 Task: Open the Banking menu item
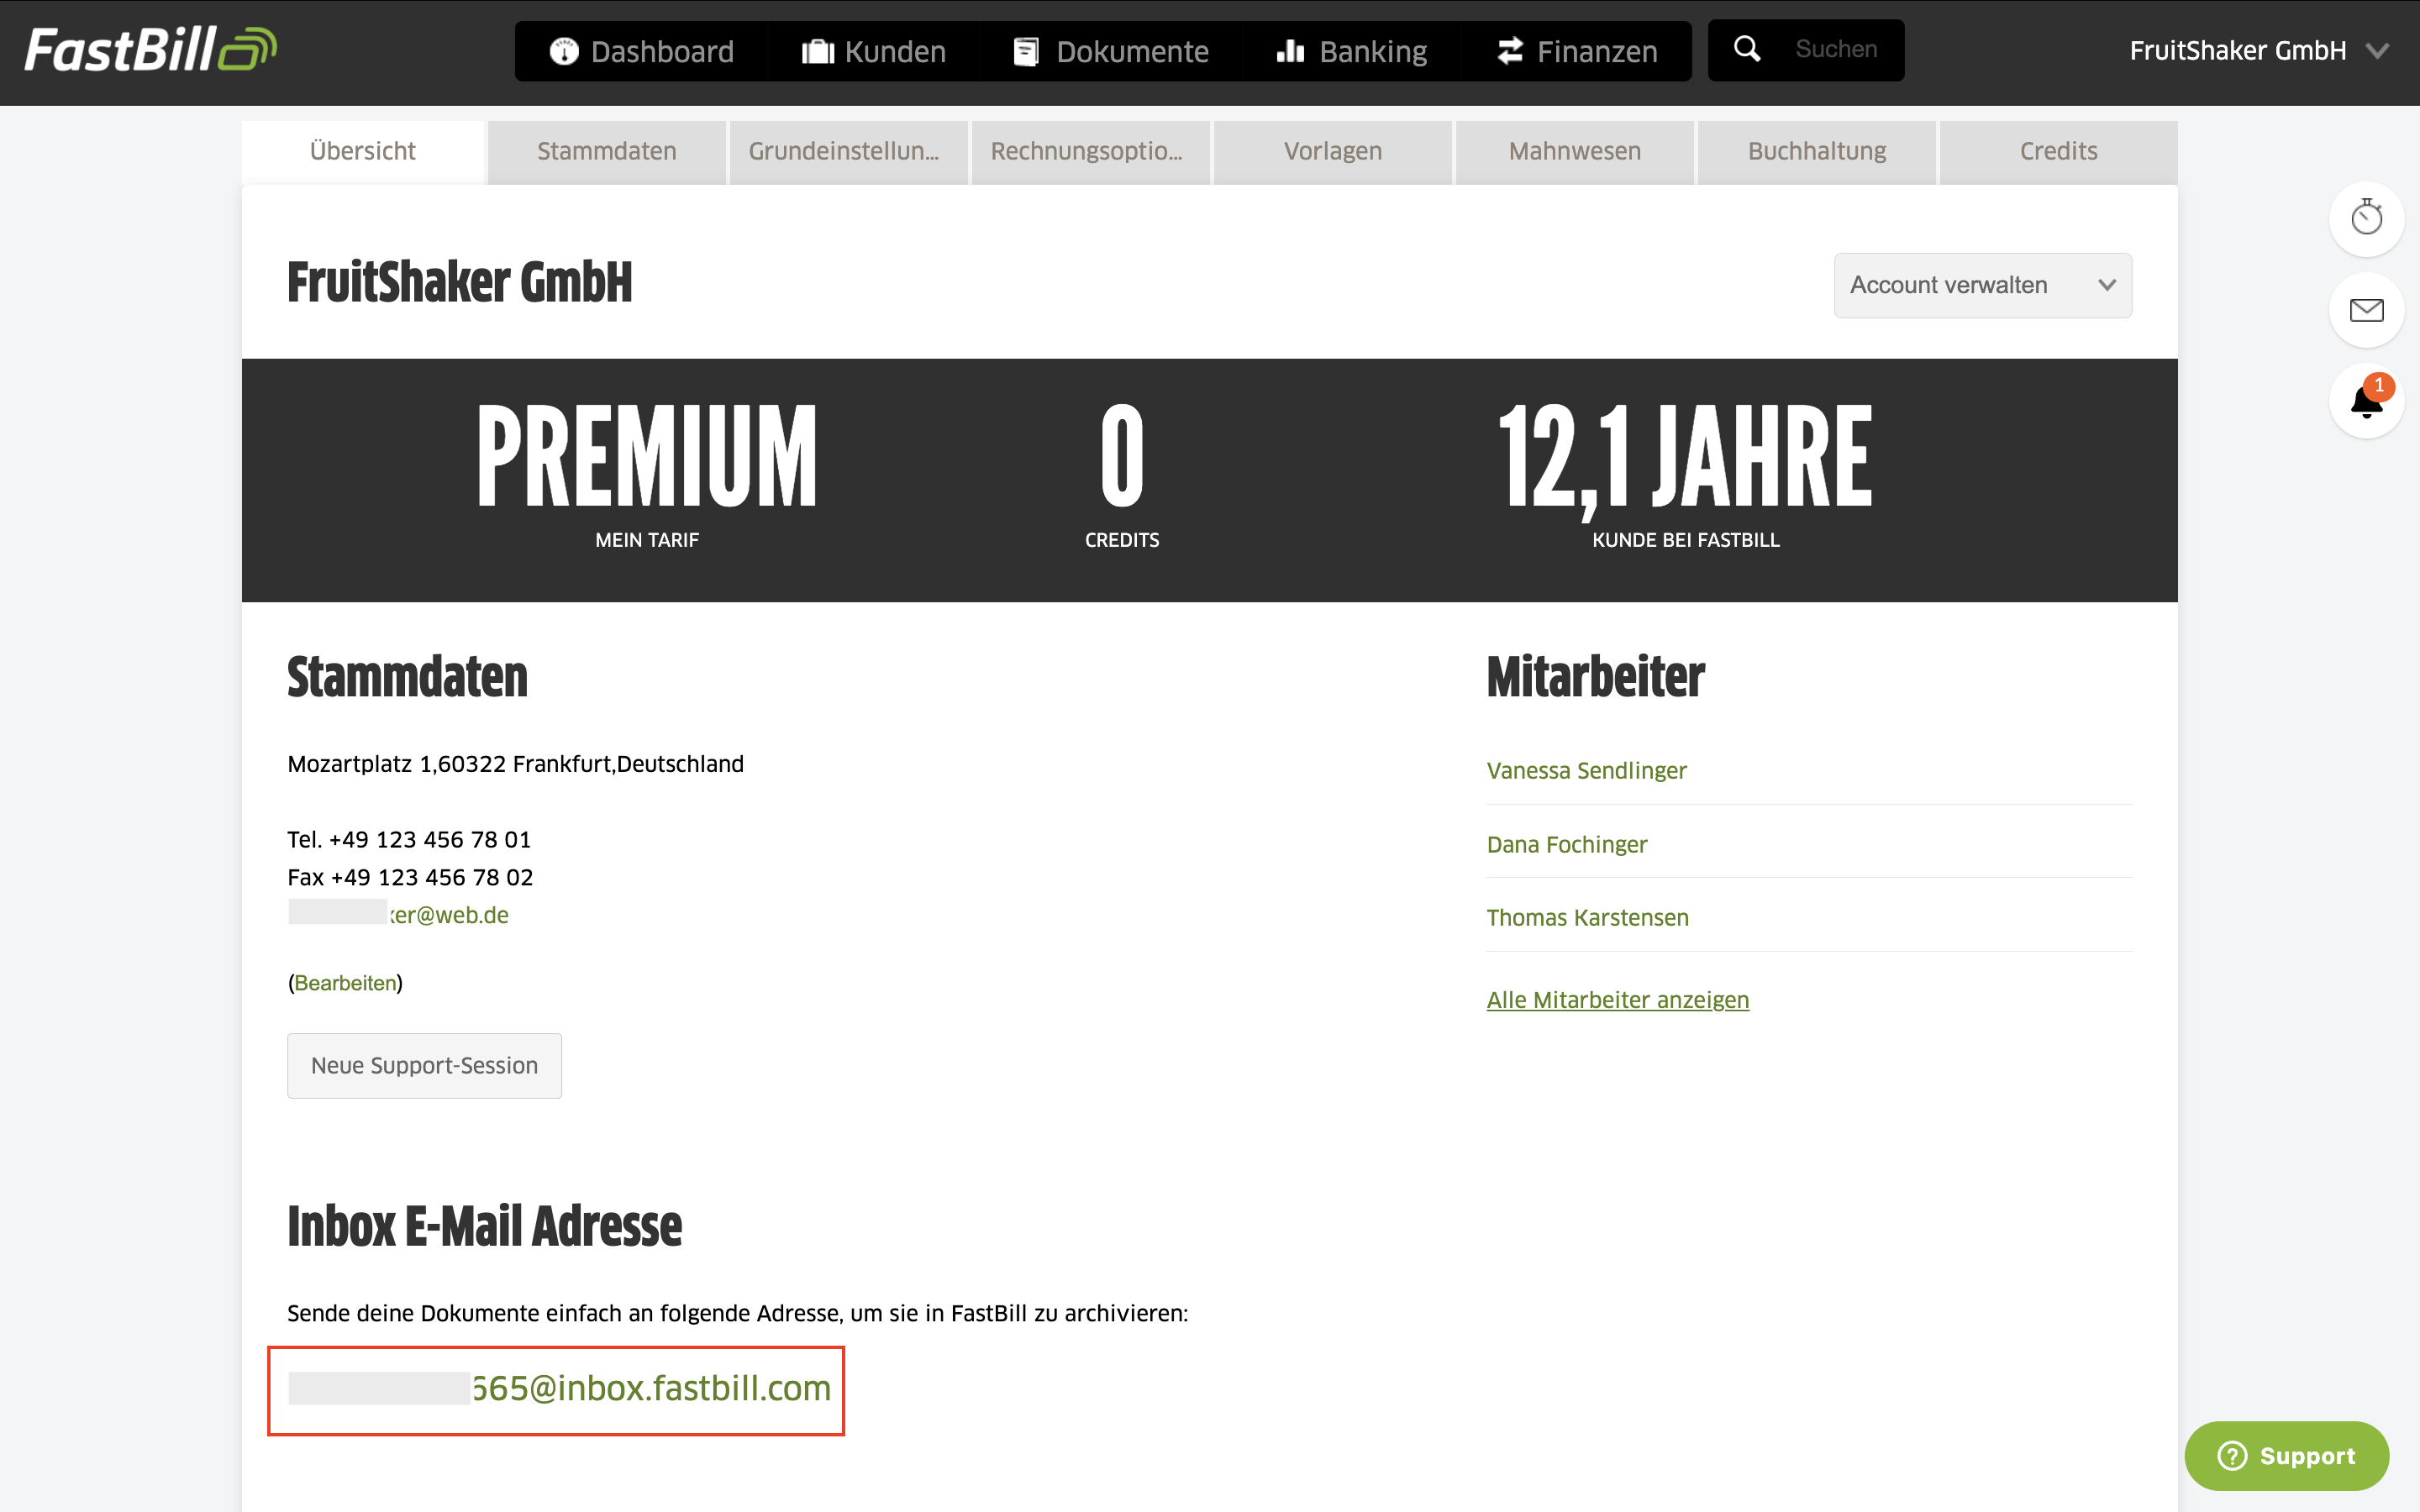[x=1352, y=51]
